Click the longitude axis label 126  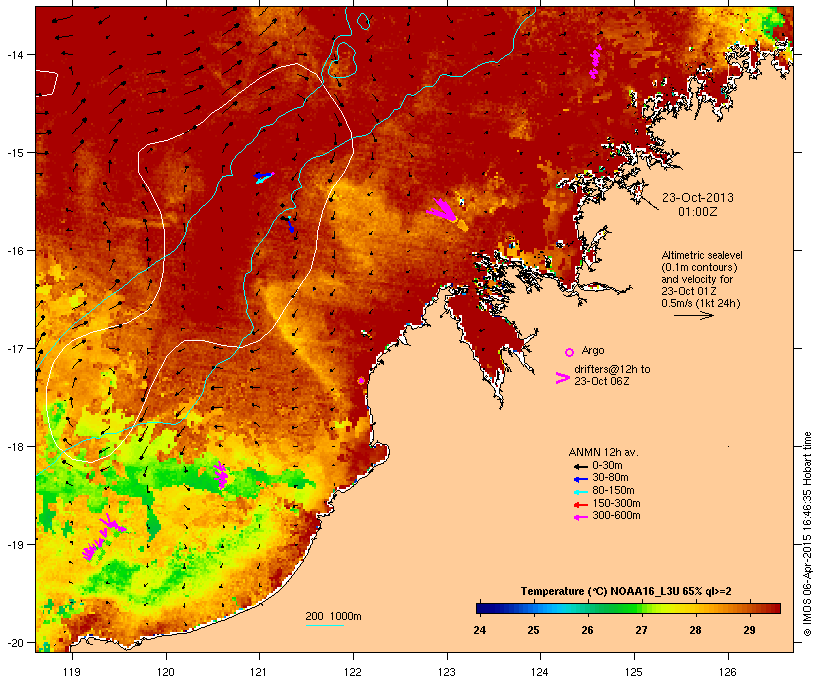point(727,672)
